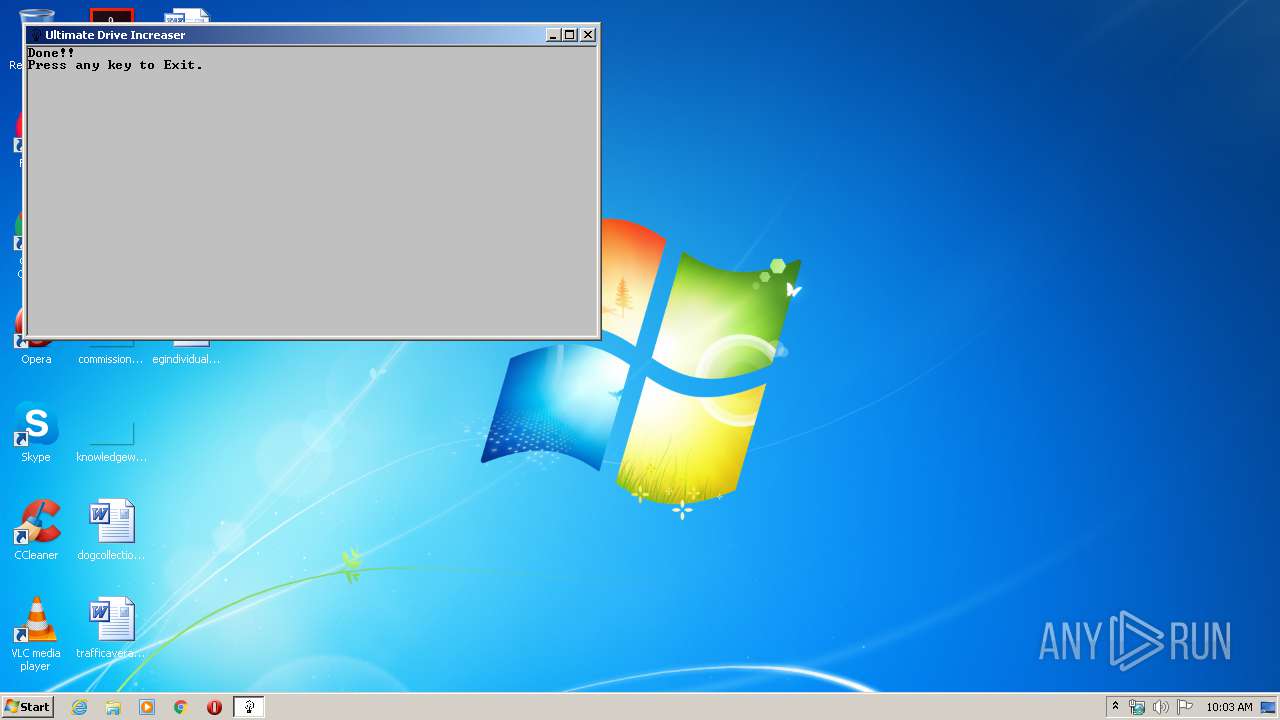Screen dimensions: 1280x720
Task: Select the Skype desktop shortcut
Action: tap(36, 433)
